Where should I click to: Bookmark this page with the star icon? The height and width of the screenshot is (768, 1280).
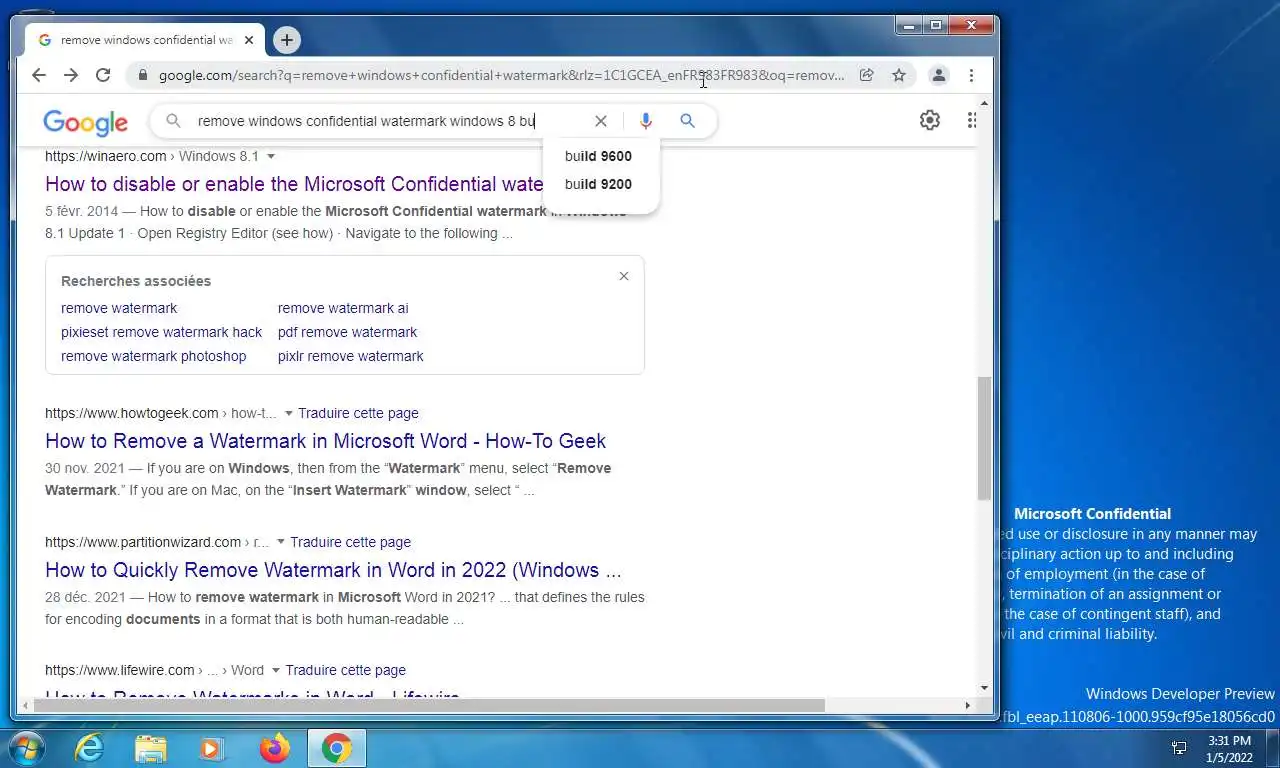(x=899, y=75)
